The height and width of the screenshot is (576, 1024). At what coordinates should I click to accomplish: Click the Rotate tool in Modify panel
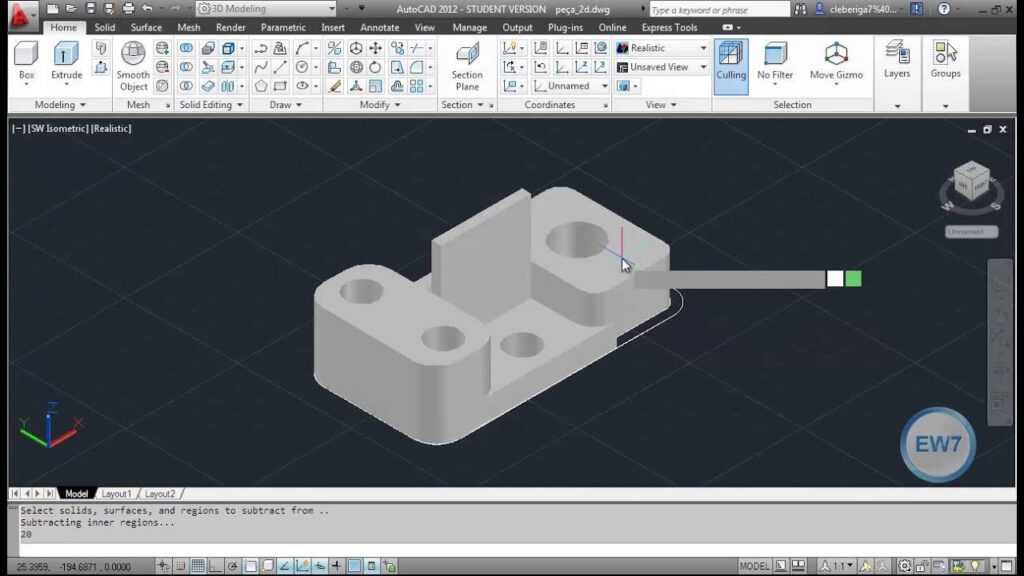375,67
